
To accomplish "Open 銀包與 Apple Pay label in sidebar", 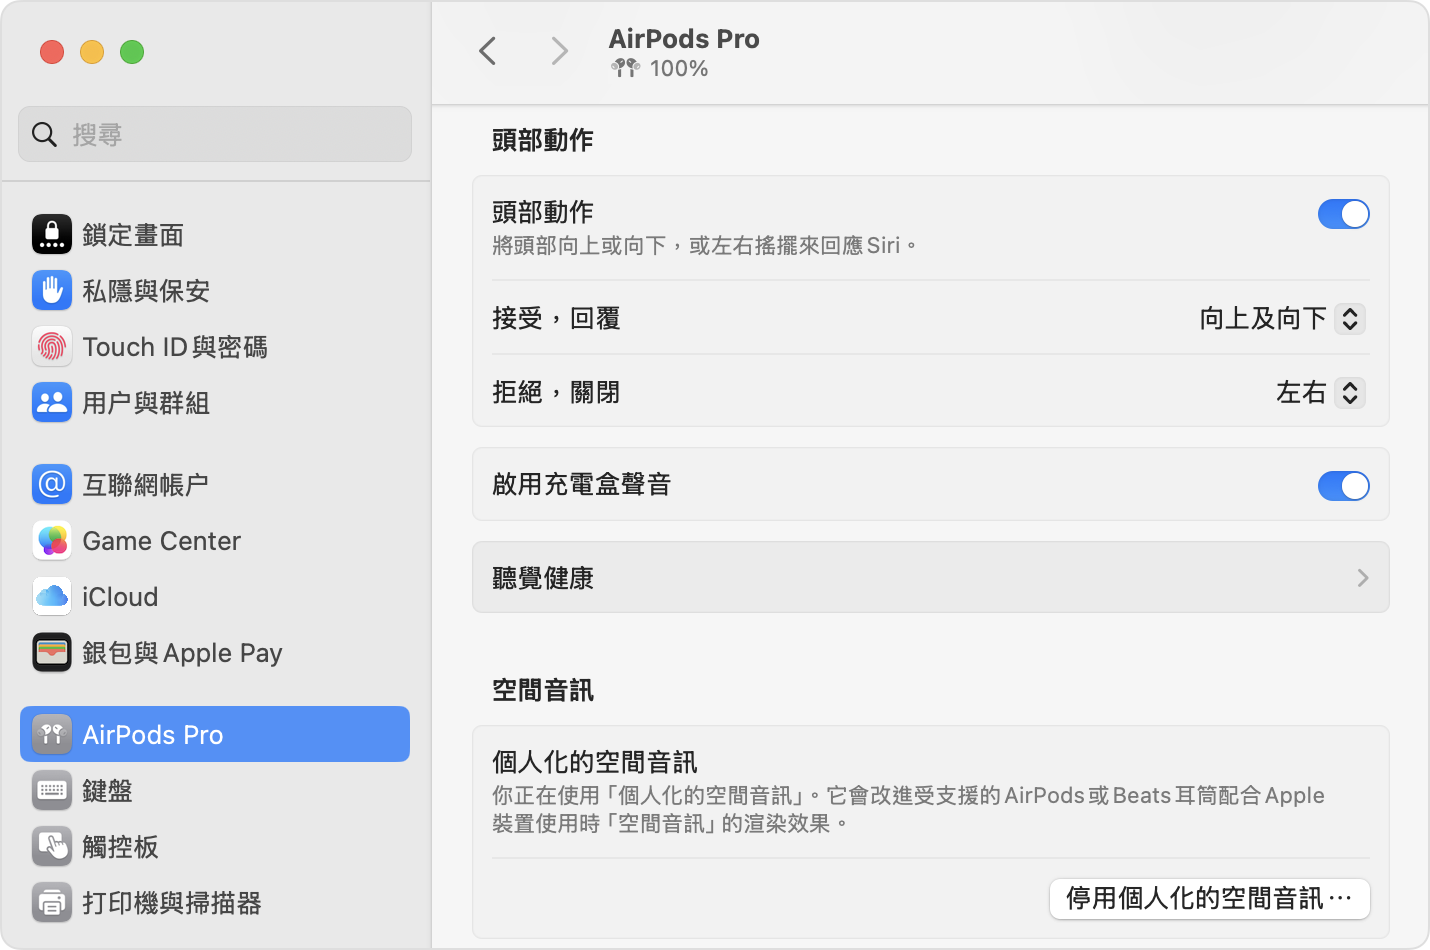I will [x=182, y=653].
